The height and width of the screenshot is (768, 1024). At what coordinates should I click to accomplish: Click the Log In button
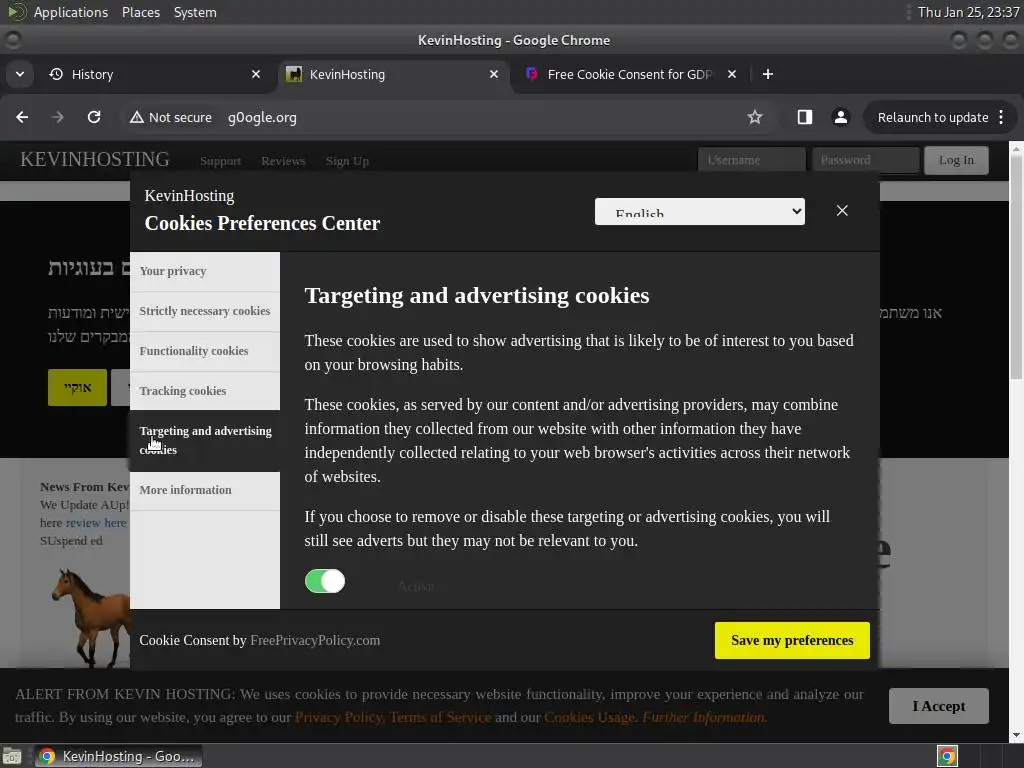pyautogui.click(x=956, y=160)
